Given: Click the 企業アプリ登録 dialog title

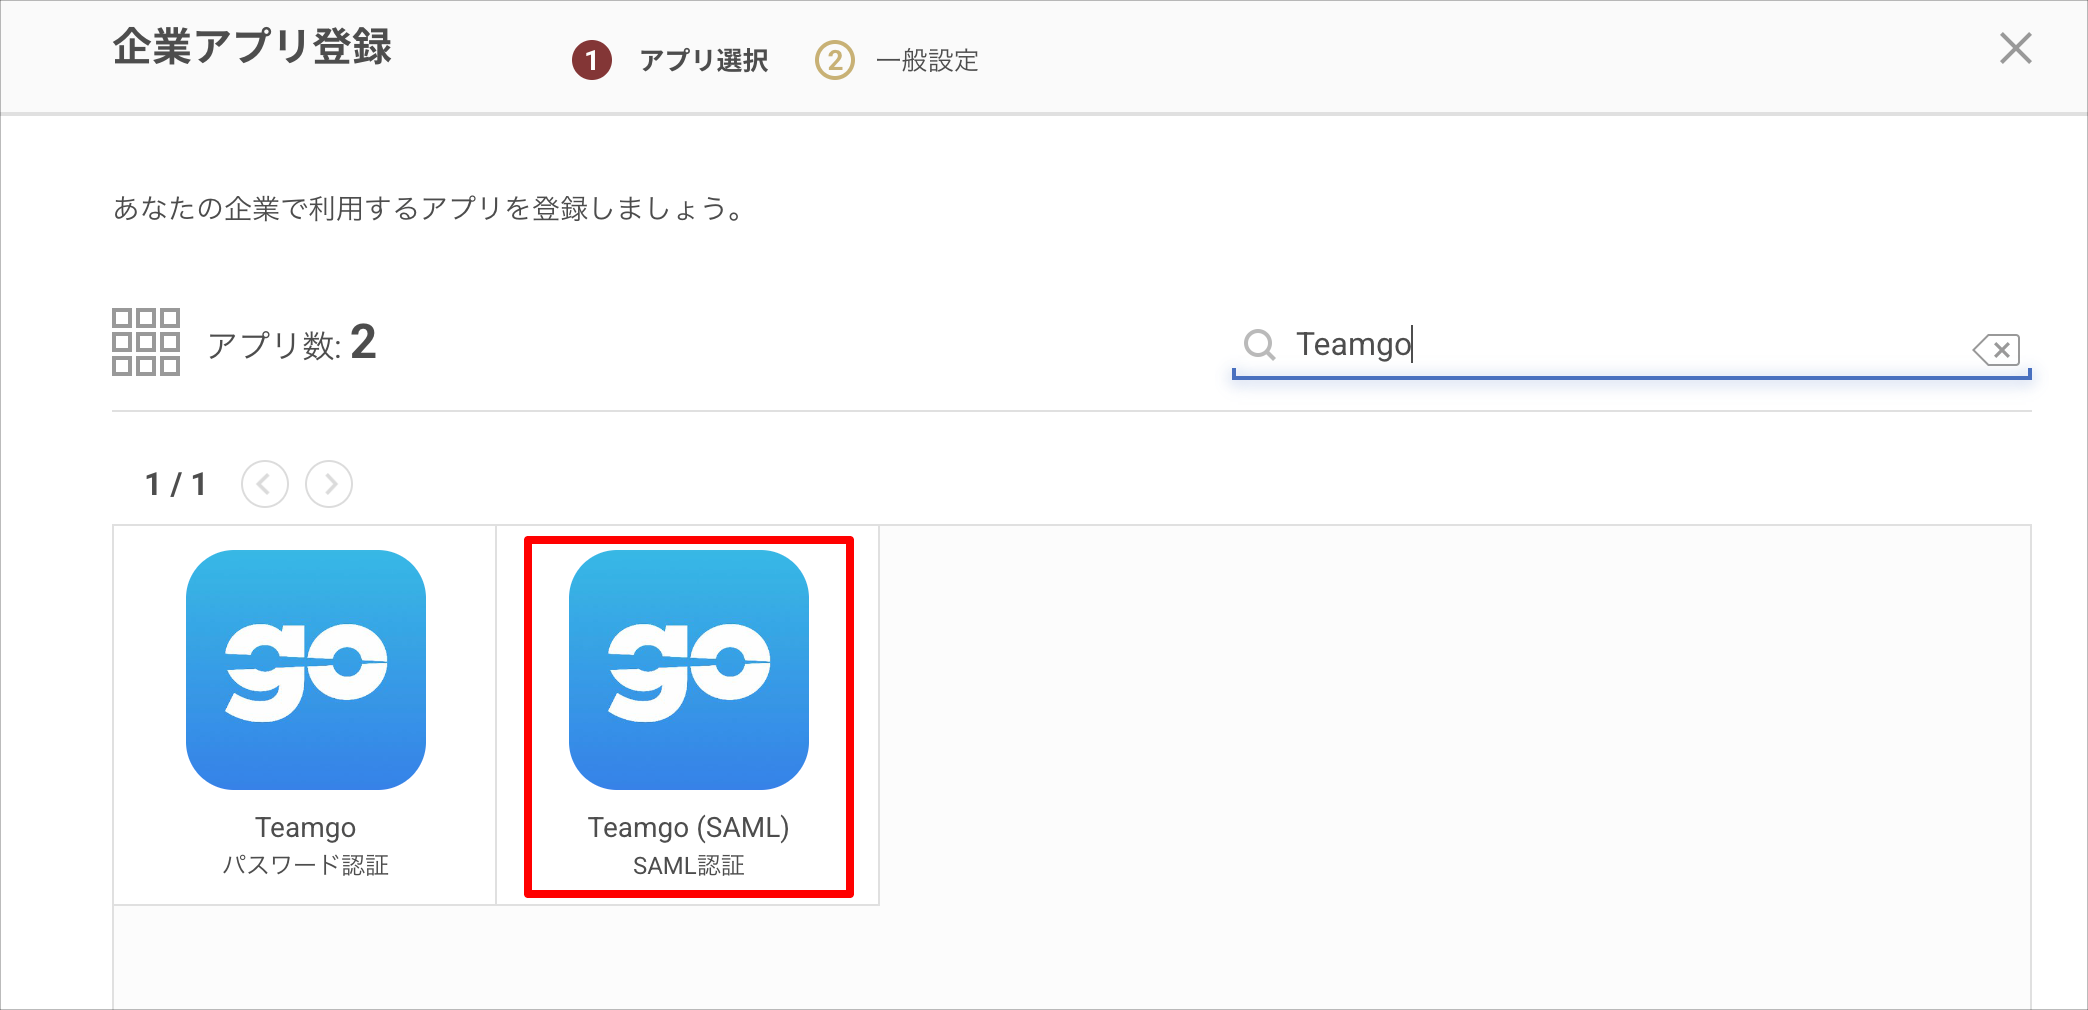Looking at the screenshot, I should (x=252, y=47).
